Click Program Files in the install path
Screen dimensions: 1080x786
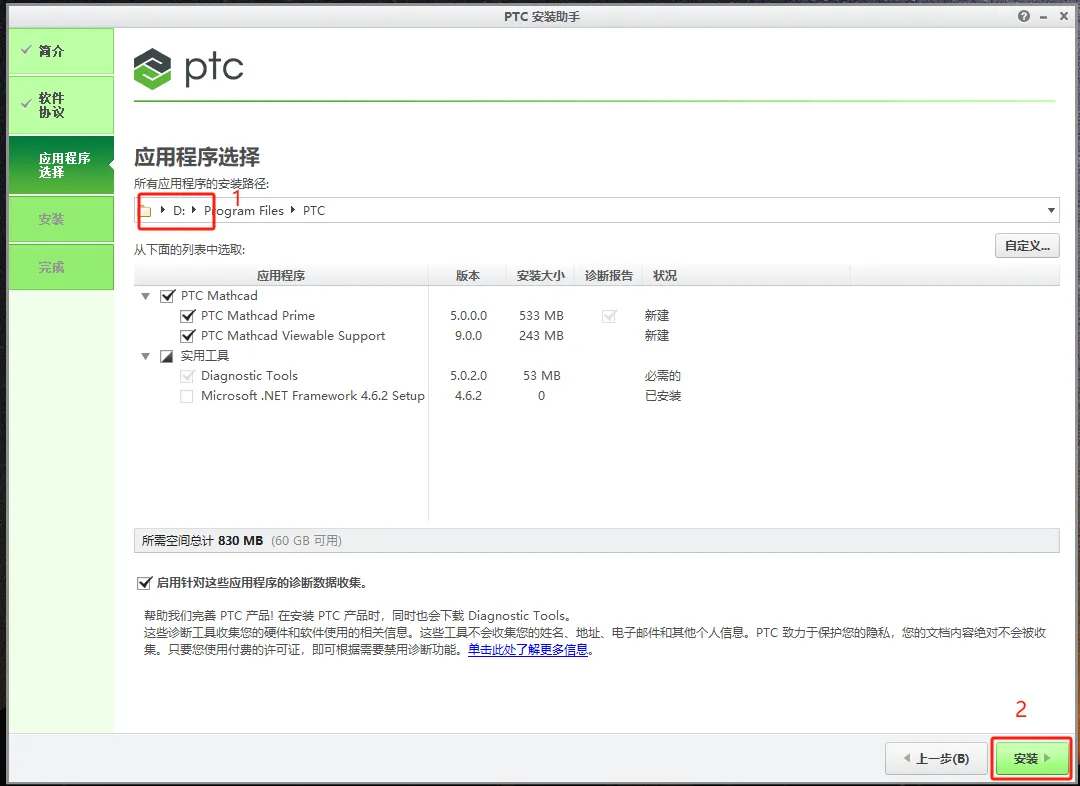pyautogui.click(x=244, y=211)
